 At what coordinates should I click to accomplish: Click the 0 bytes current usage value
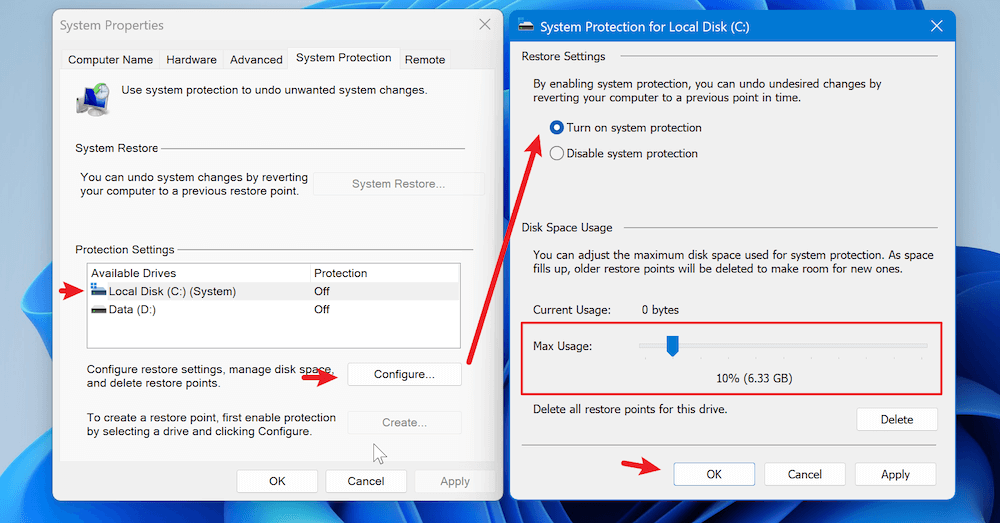click(x=660, y=310)
